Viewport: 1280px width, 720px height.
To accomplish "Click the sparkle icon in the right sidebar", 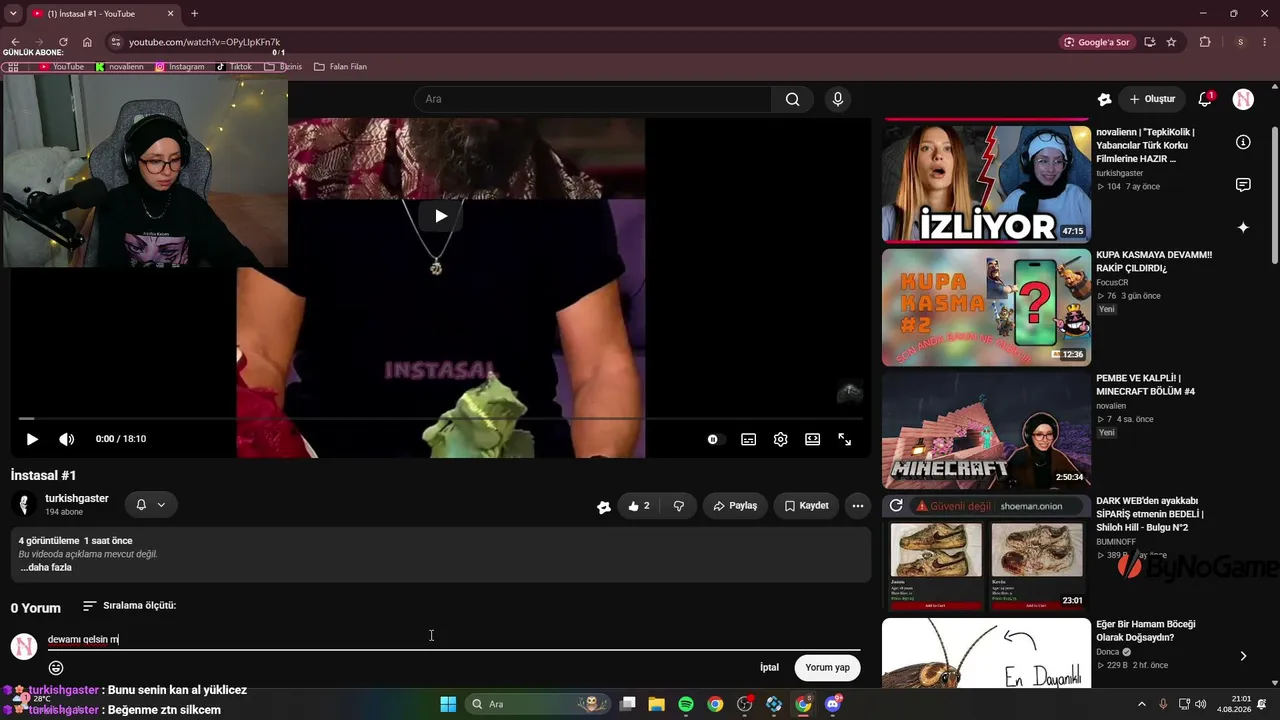I will [x=1243, y=227].
